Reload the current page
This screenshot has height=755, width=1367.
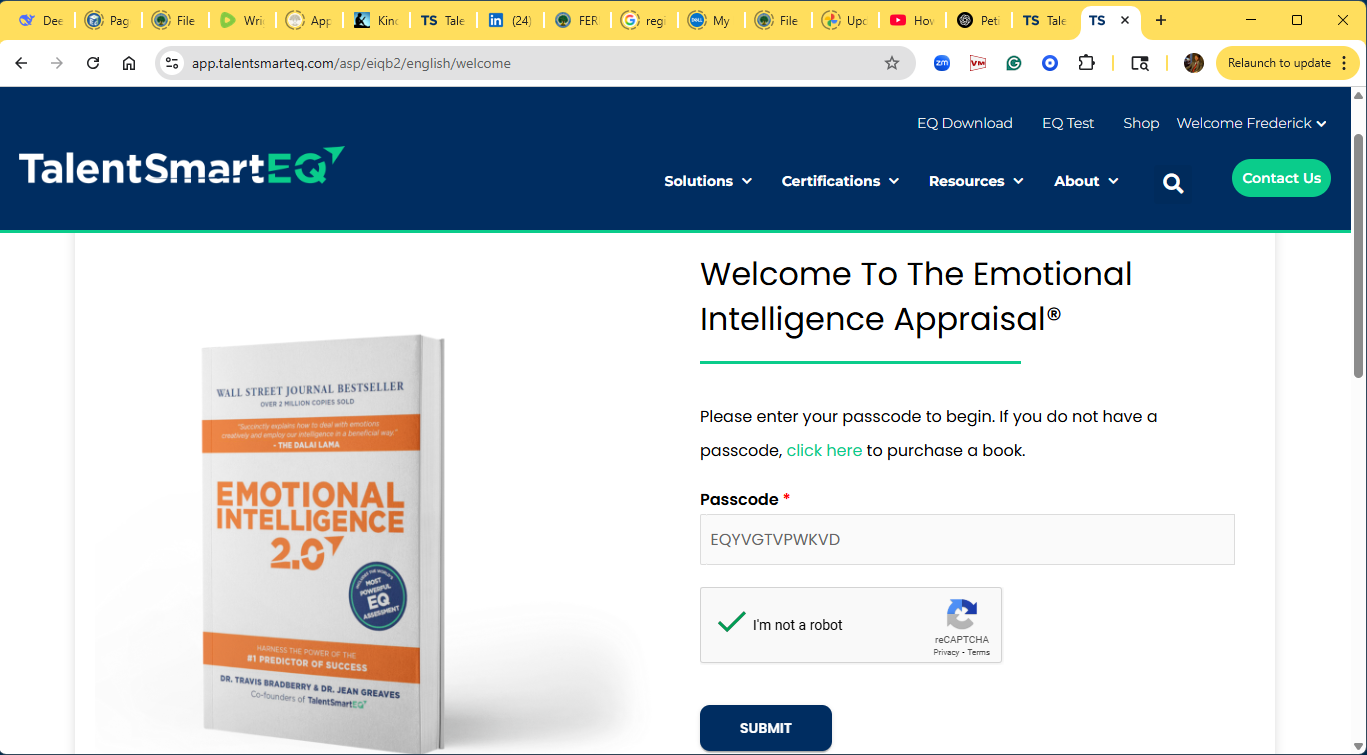[93, 63]
